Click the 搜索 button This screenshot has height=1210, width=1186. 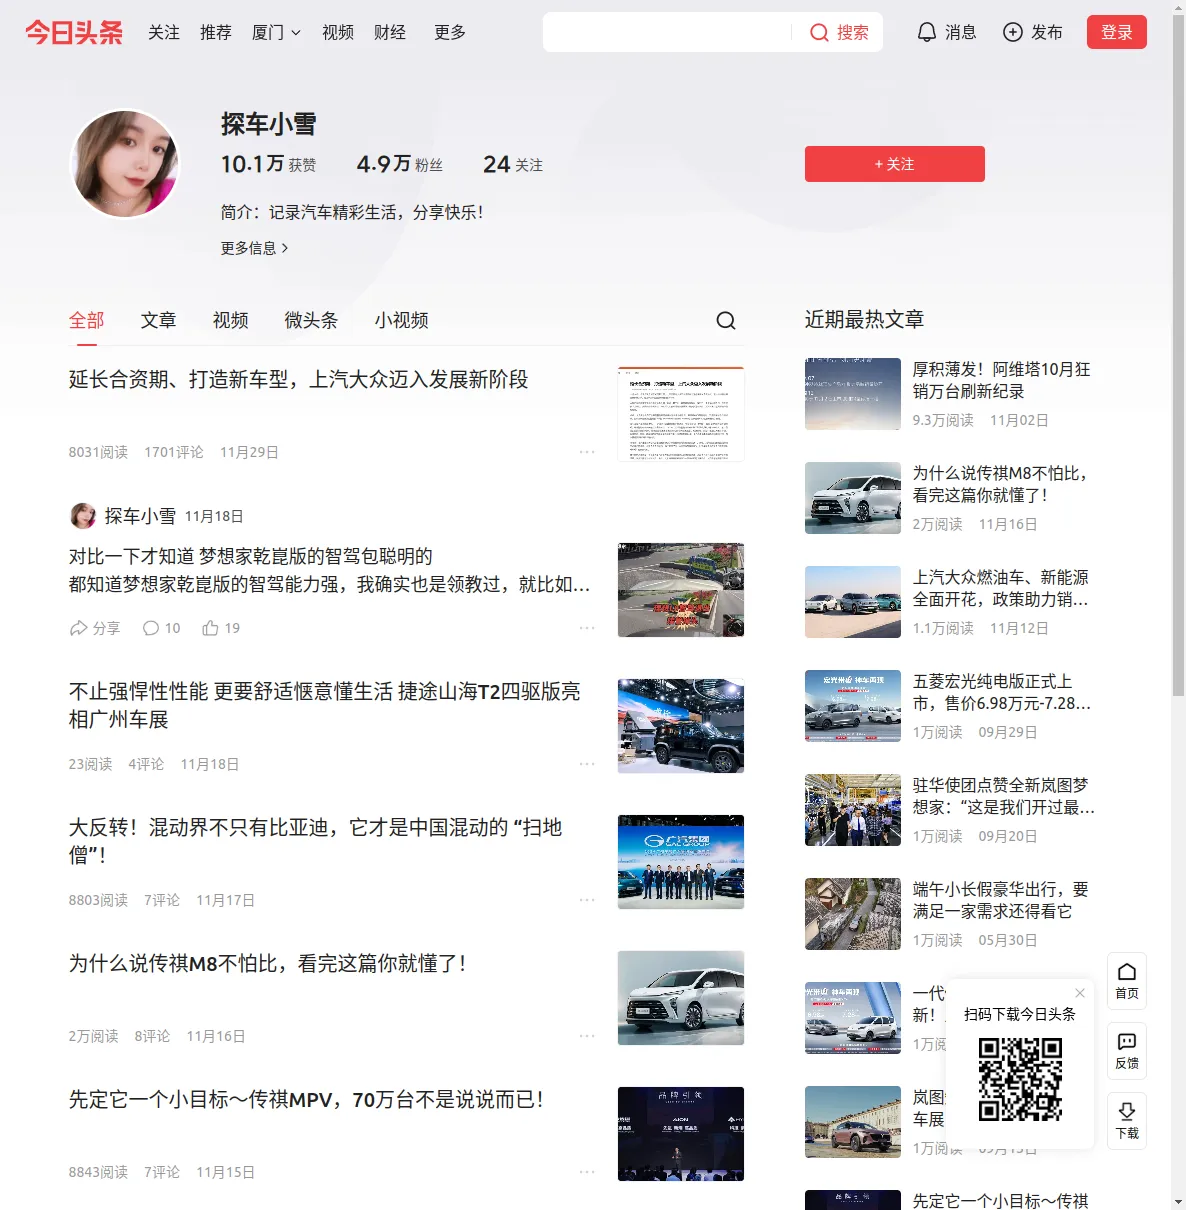tap(838, 32)
